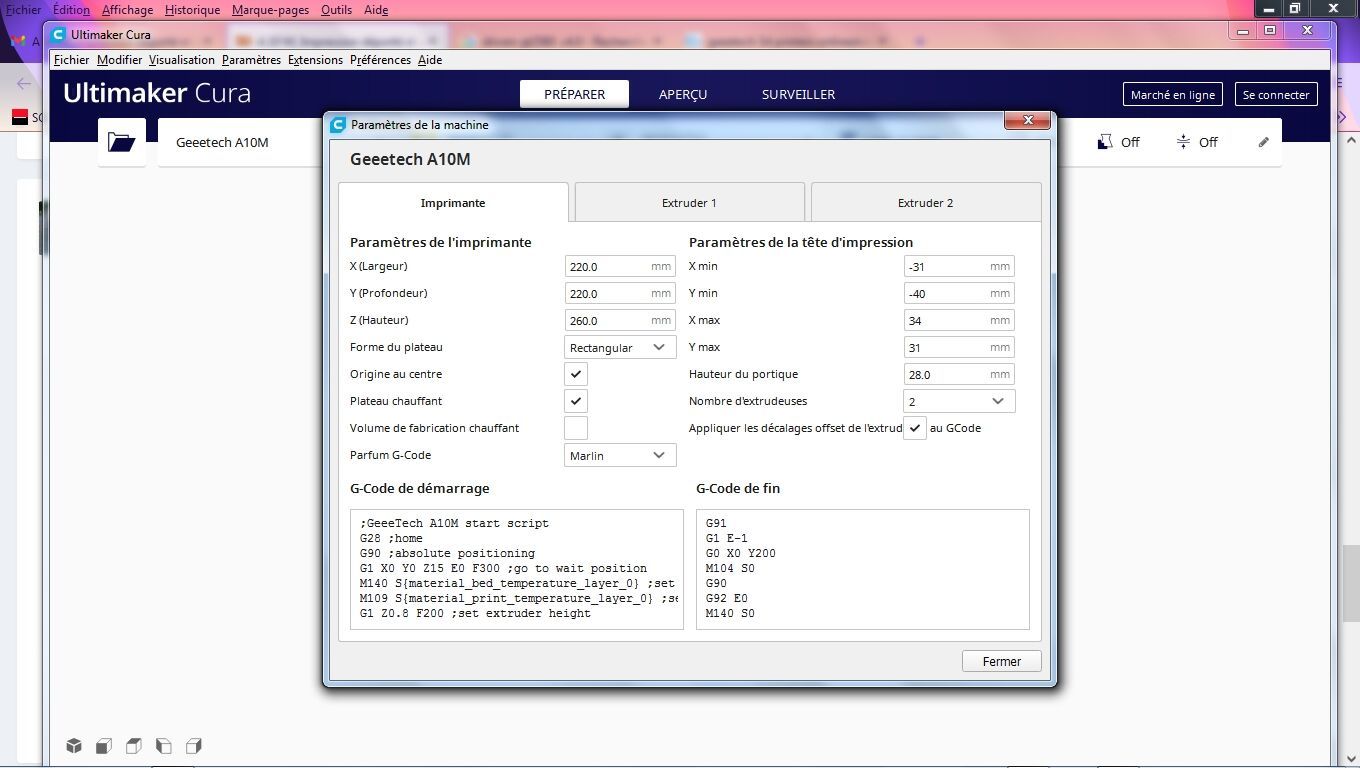Select the left side view cube icon
The width and height of the screenshot is (1360, 768).
coord(164,746)
